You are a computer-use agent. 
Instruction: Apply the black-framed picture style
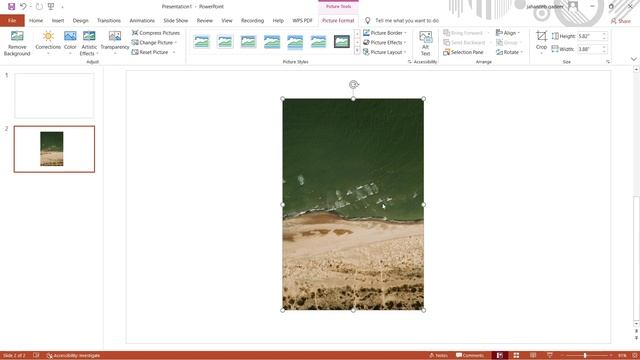342,42
